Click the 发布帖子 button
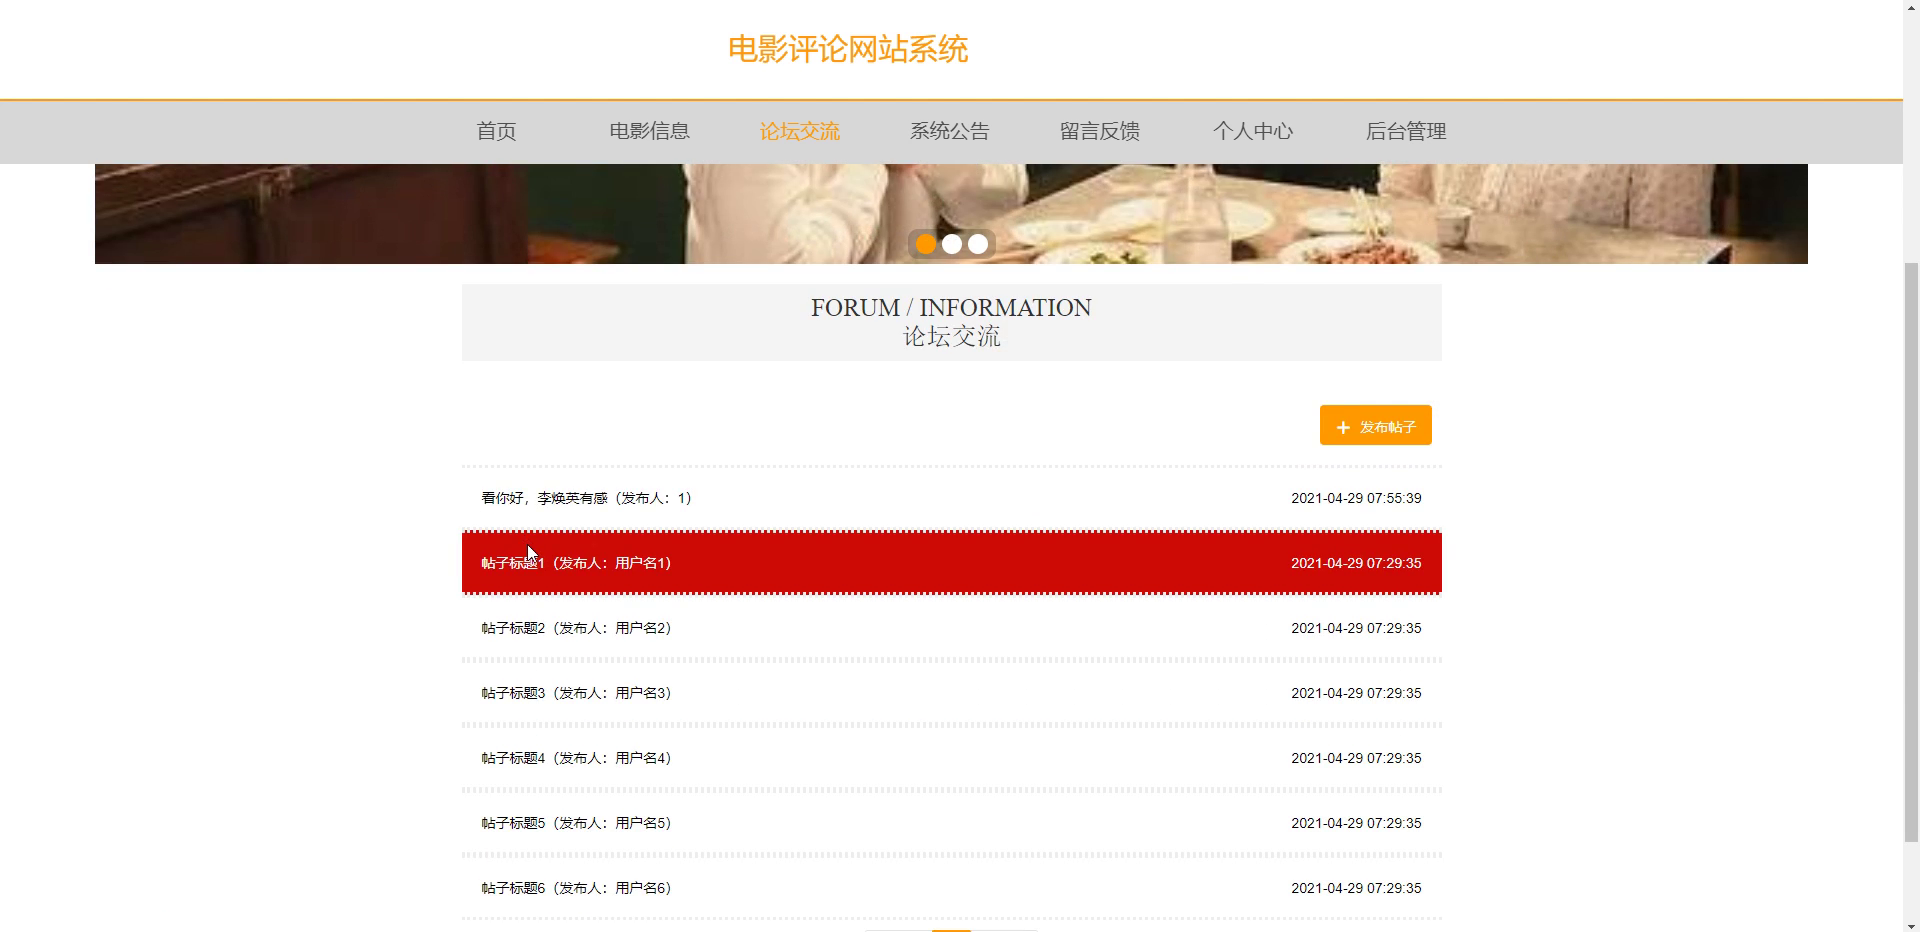1920x932 pixels. coord(1376,425)
